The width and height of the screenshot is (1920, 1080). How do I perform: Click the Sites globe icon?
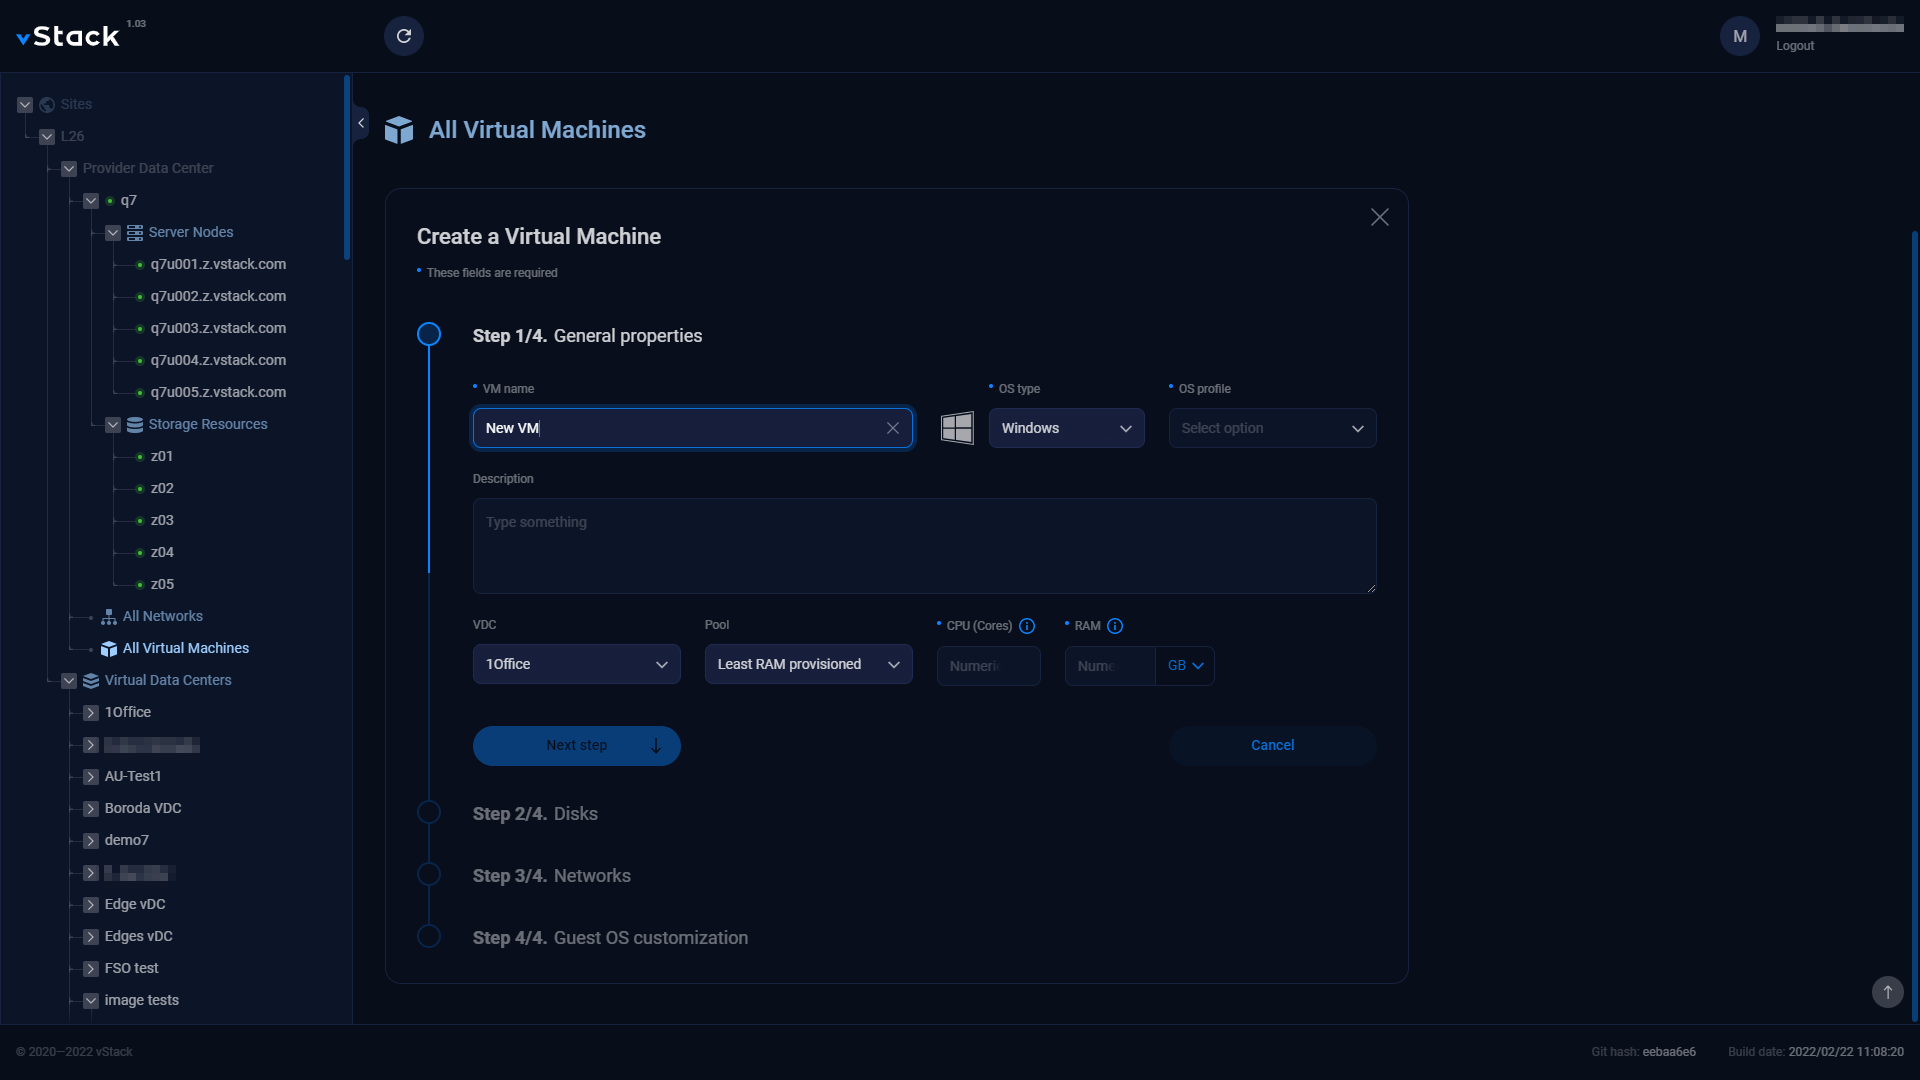pyautogui.click(x=47, y=104)
